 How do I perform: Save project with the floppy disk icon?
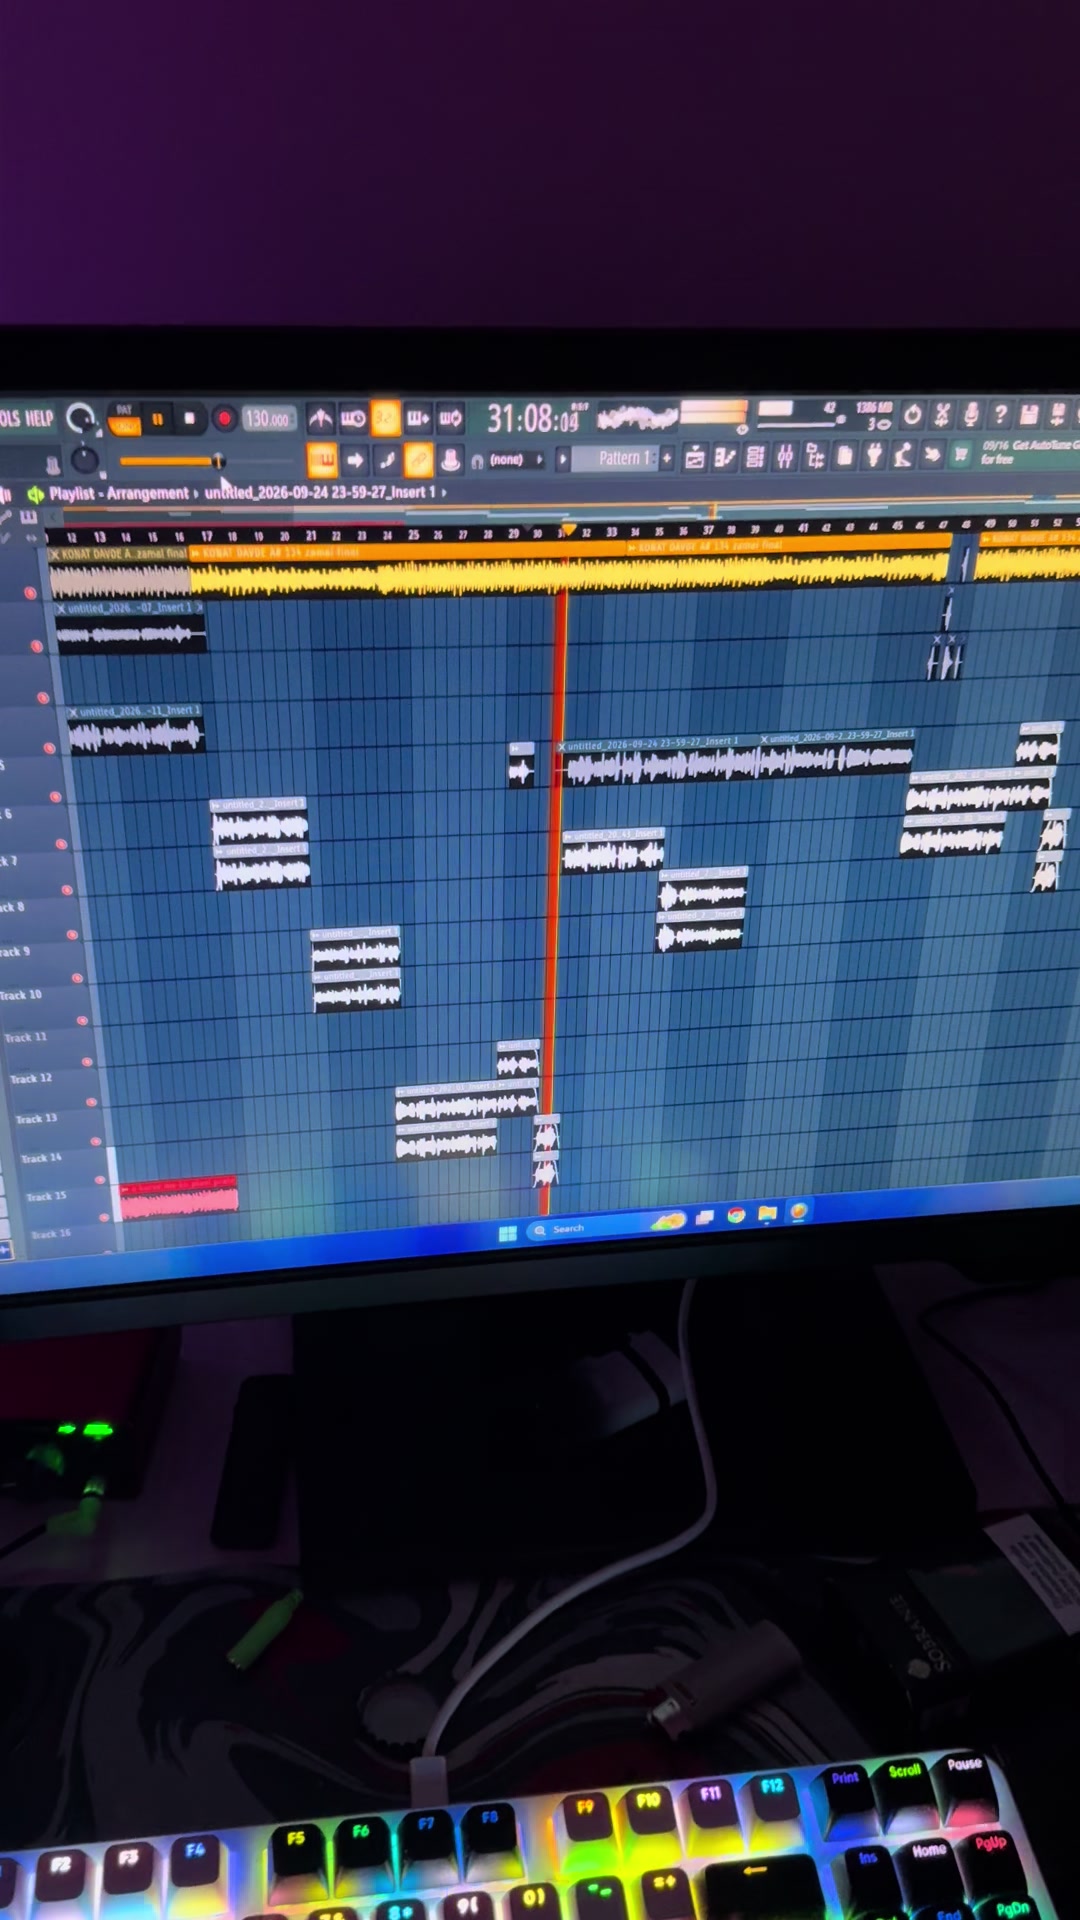(x=1028, y=413)
